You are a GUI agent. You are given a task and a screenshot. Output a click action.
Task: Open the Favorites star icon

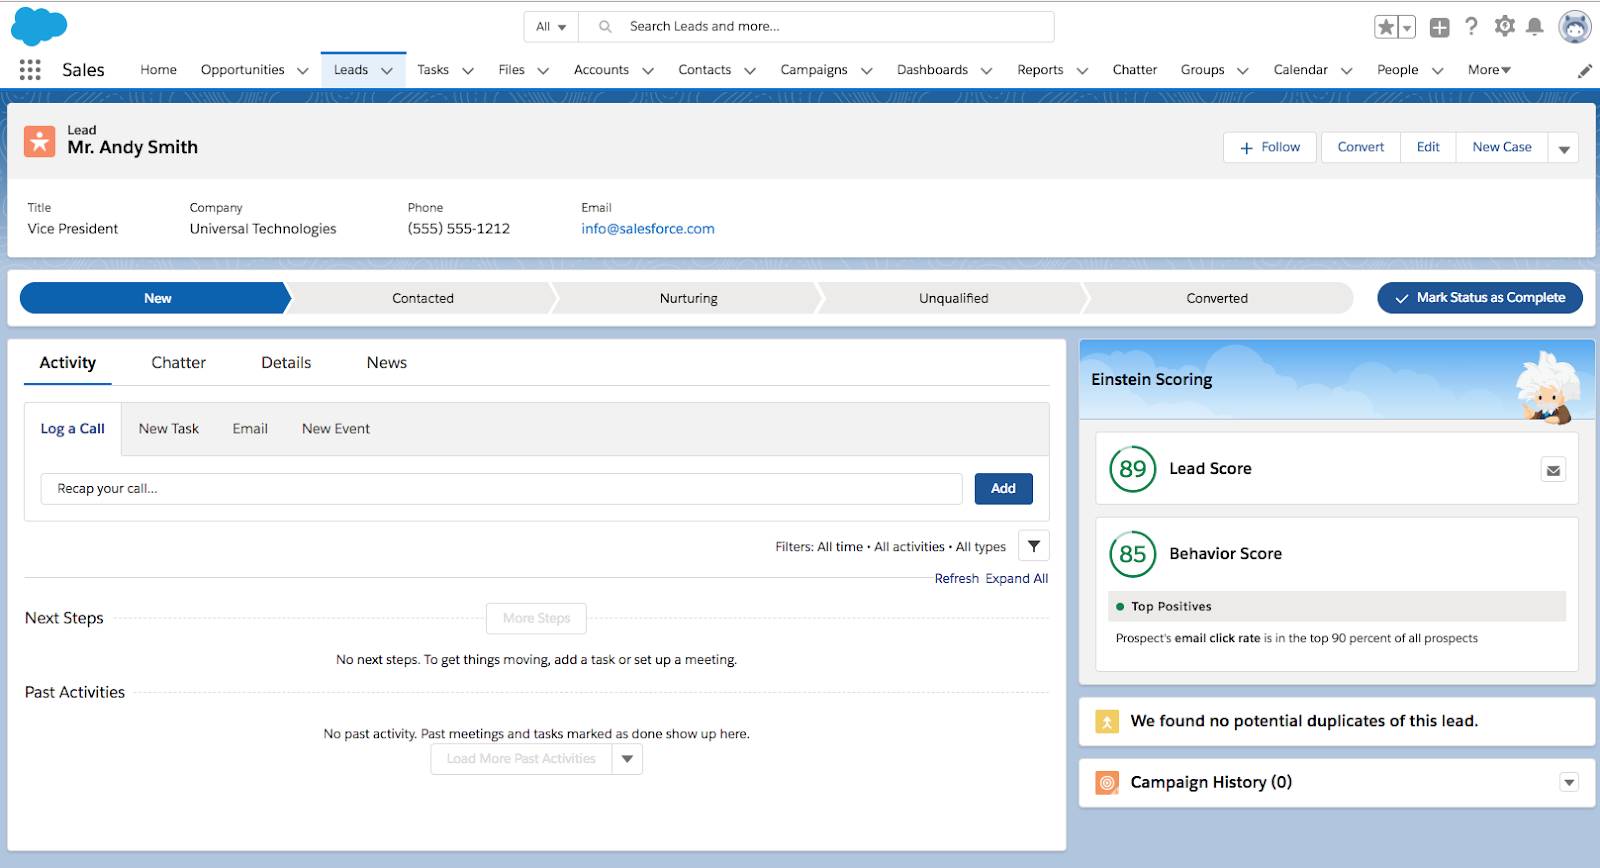[x=1386, y=27]
